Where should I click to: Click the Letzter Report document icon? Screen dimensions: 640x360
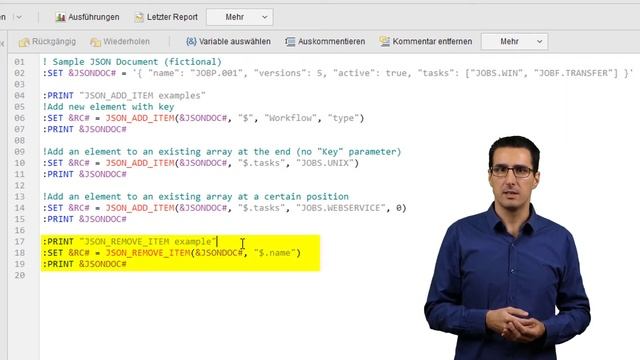[140, 17]
